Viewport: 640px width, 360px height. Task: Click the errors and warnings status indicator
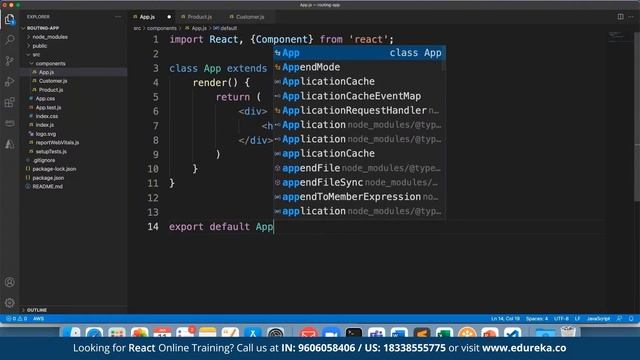[16, 318]
